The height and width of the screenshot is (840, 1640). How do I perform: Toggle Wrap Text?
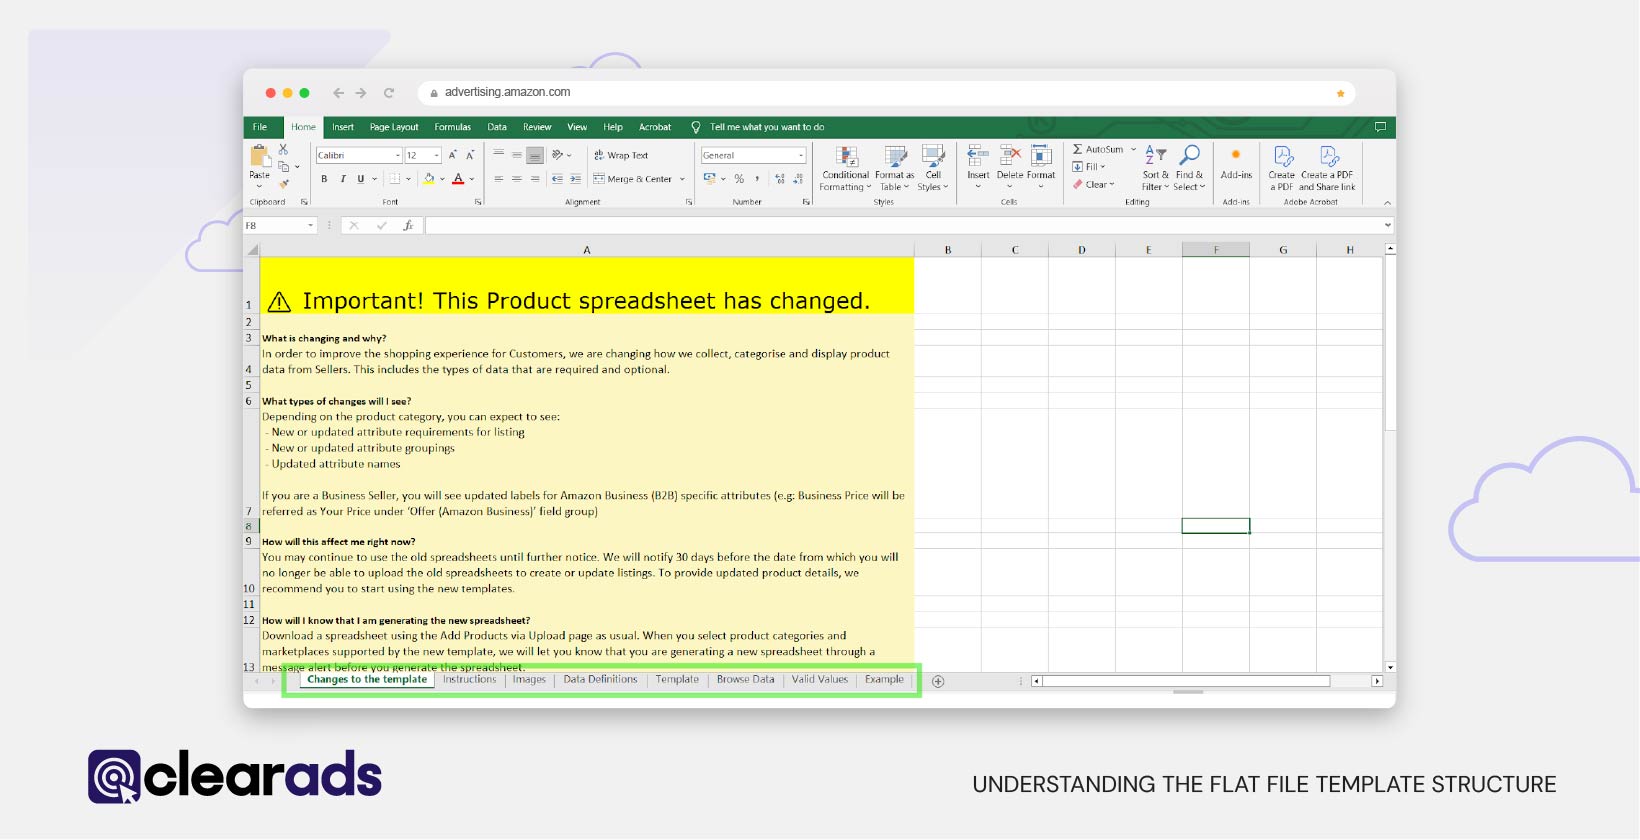pos(621,155)
